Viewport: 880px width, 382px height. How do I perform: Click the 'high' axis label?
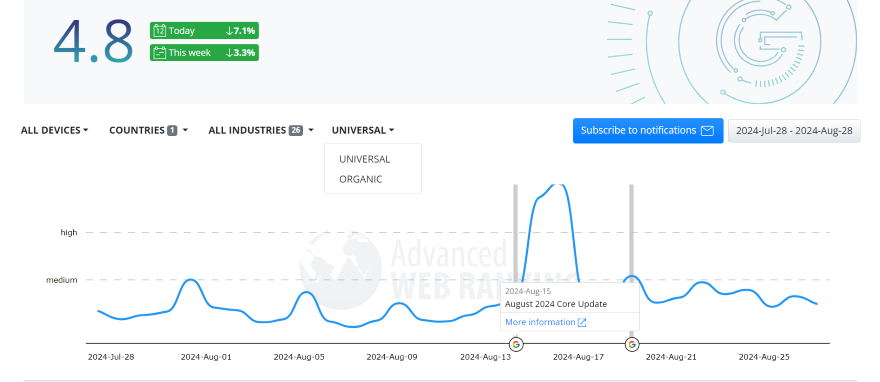[68, 232]
